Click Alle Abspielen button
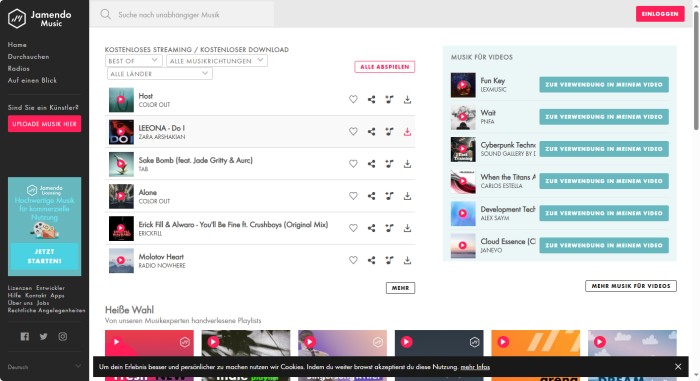Screen dimensions: 700x381 pyautogui.click(x=384, y=67)
